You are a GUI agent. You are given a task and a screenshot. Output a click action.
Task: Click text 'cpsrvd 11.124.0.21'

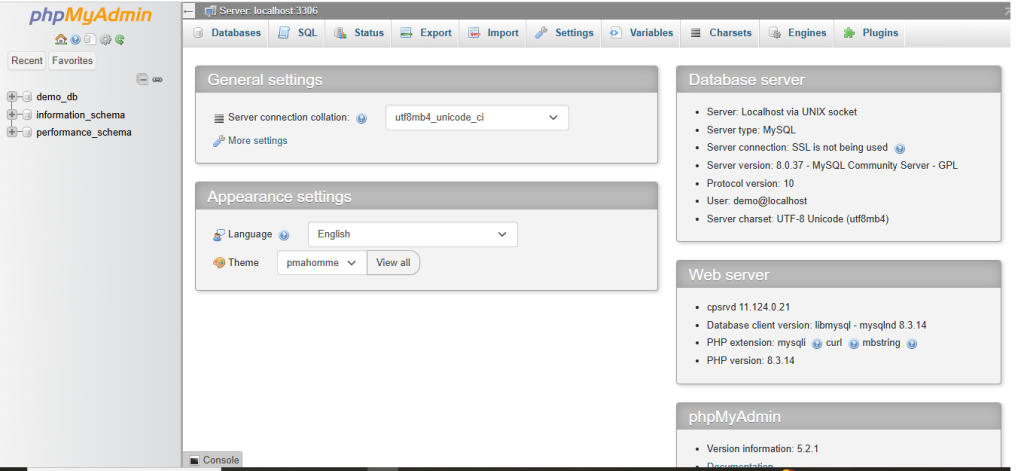[748, 307]
